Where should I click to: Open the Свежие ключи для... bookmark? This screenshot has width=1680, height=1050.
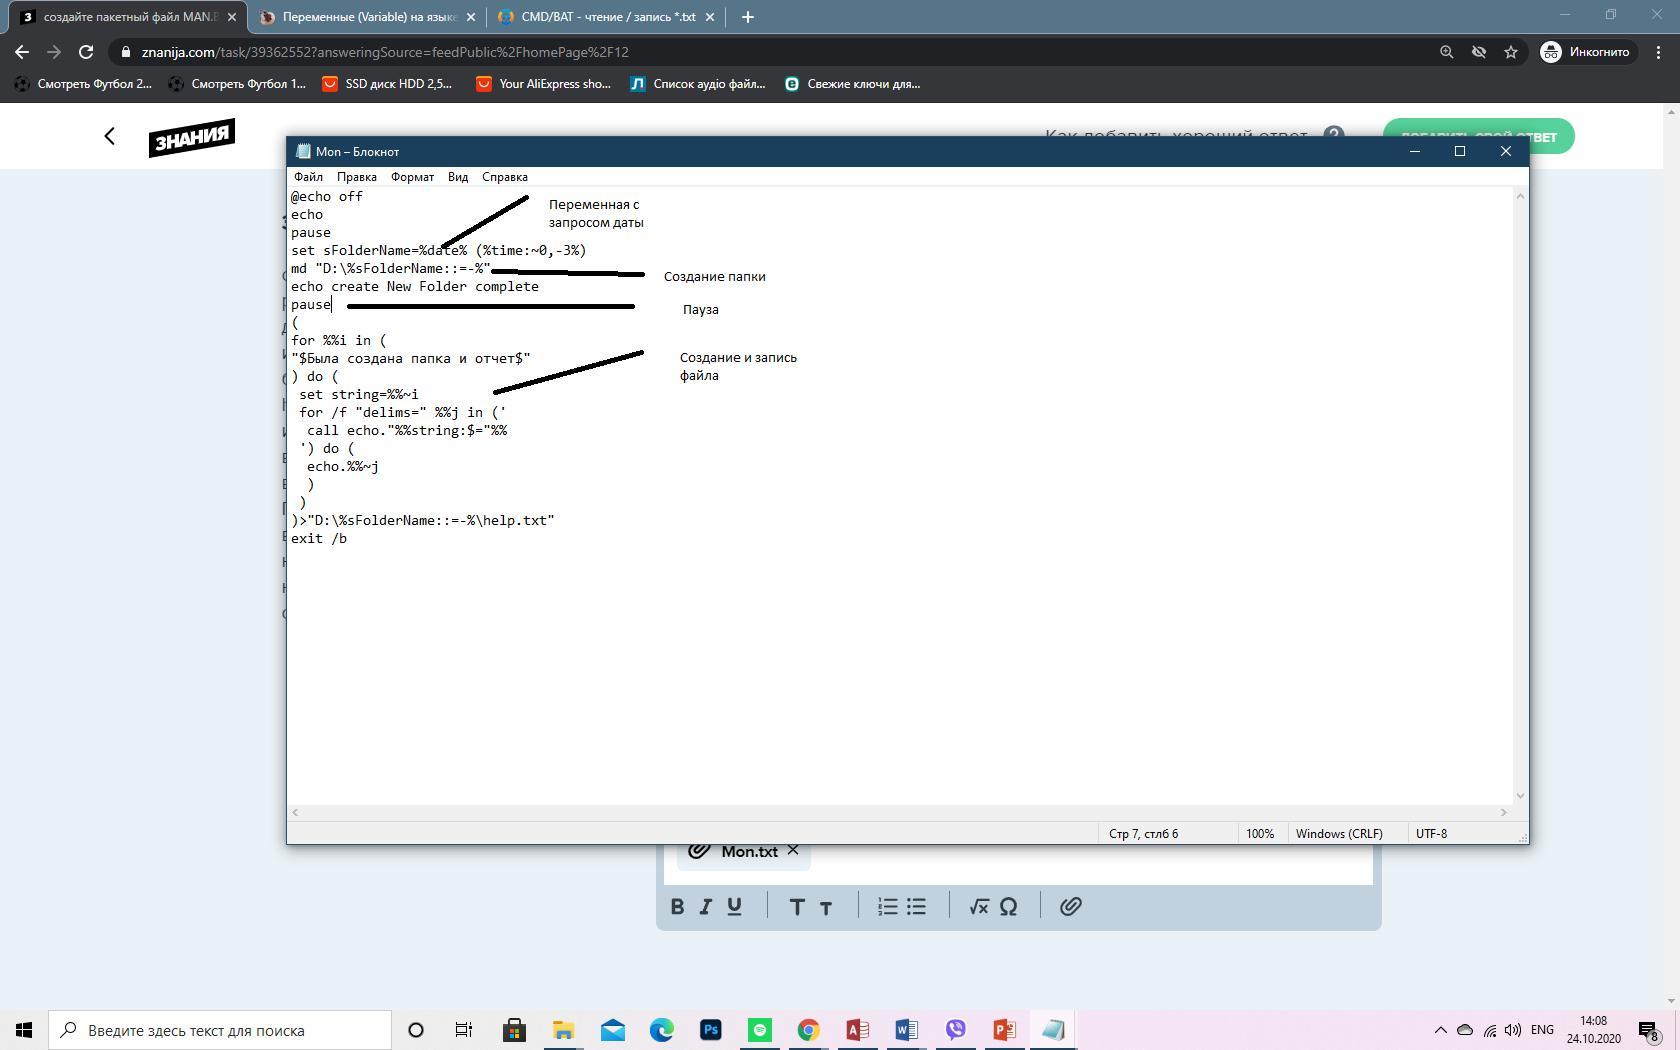coord(852,84)
